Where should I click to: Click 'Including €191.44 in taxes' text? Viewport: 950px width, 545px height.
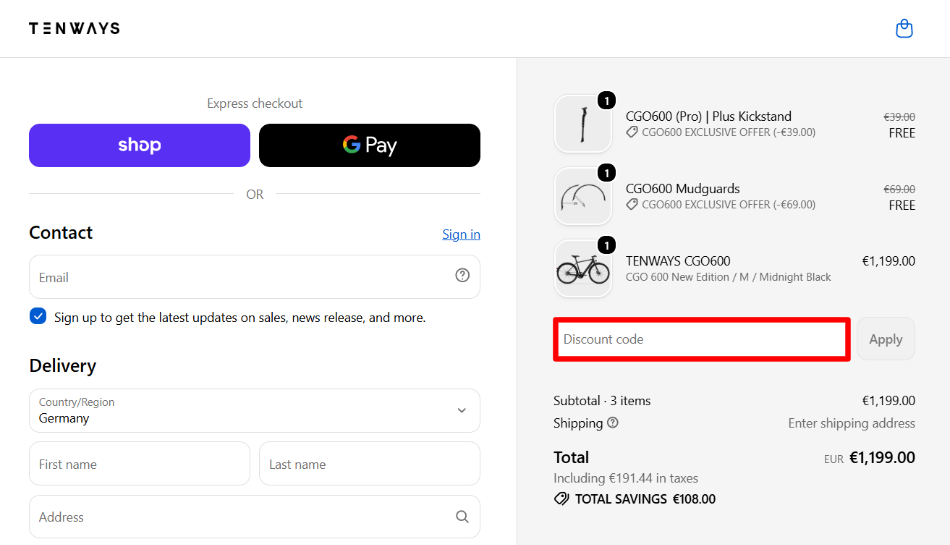[625, 478]
